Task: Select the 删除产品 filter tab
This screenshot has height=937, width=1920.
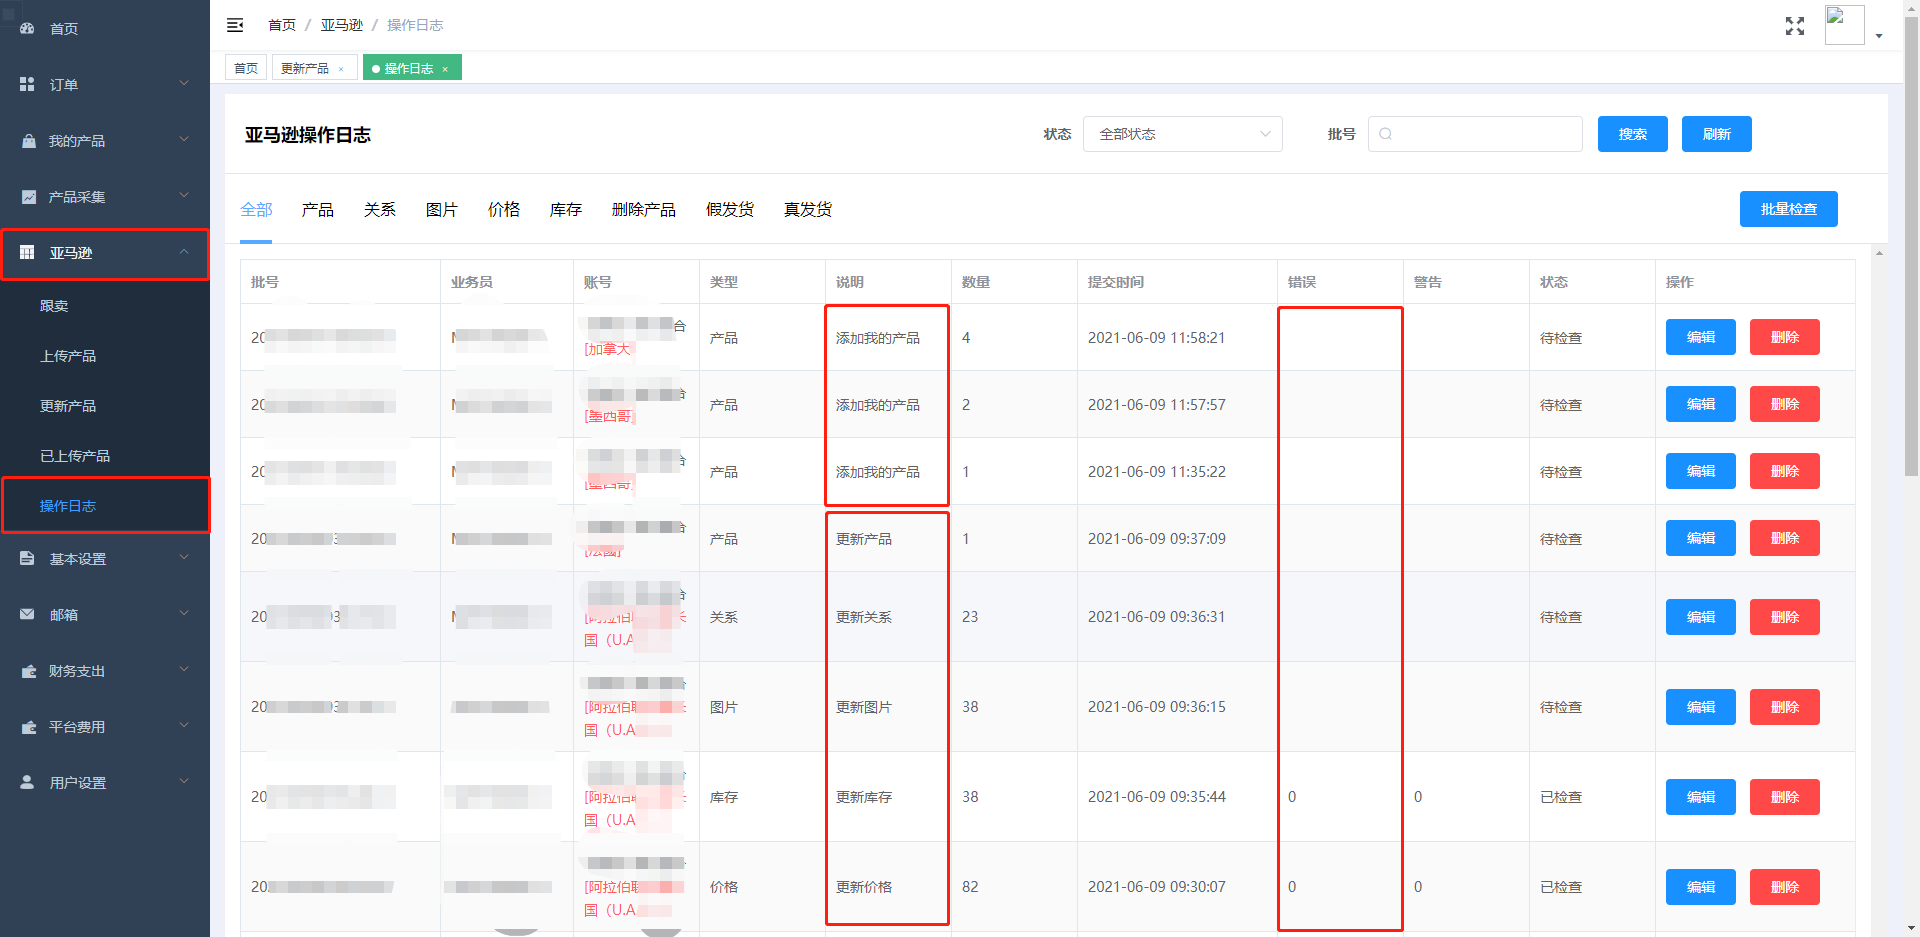Action: (x=643, y=210)
